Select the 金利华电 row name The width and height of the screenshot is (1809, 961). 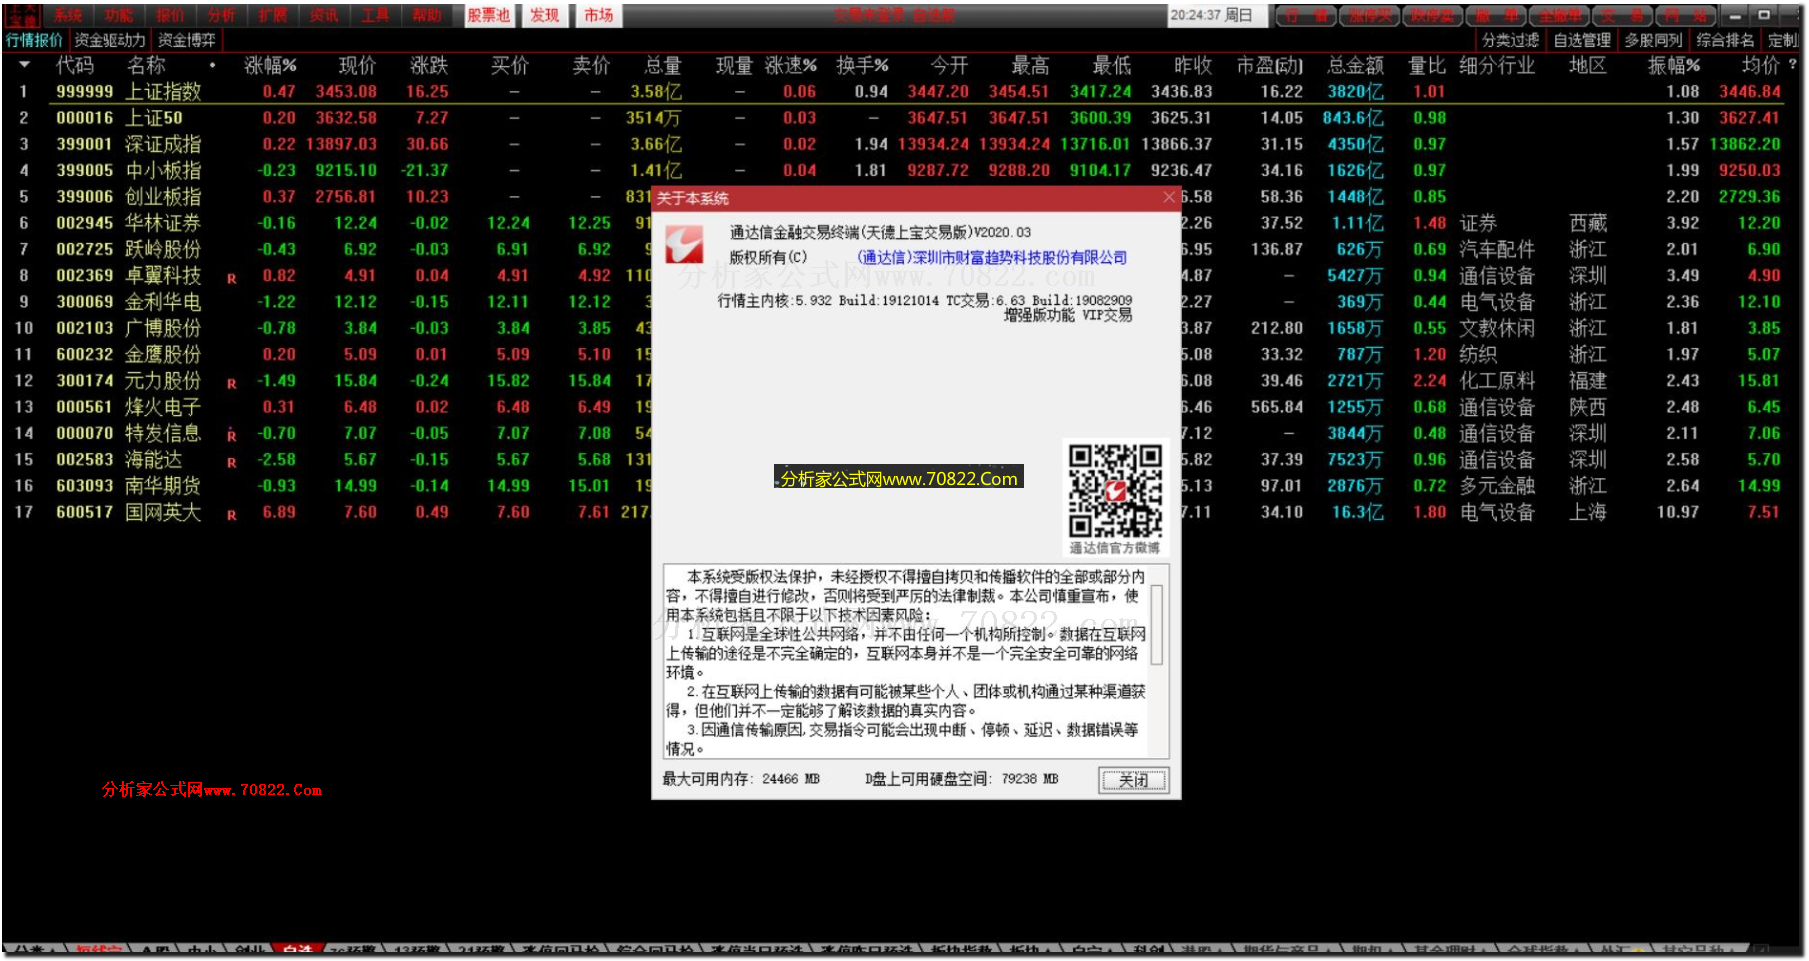click(x=163, y=302)
